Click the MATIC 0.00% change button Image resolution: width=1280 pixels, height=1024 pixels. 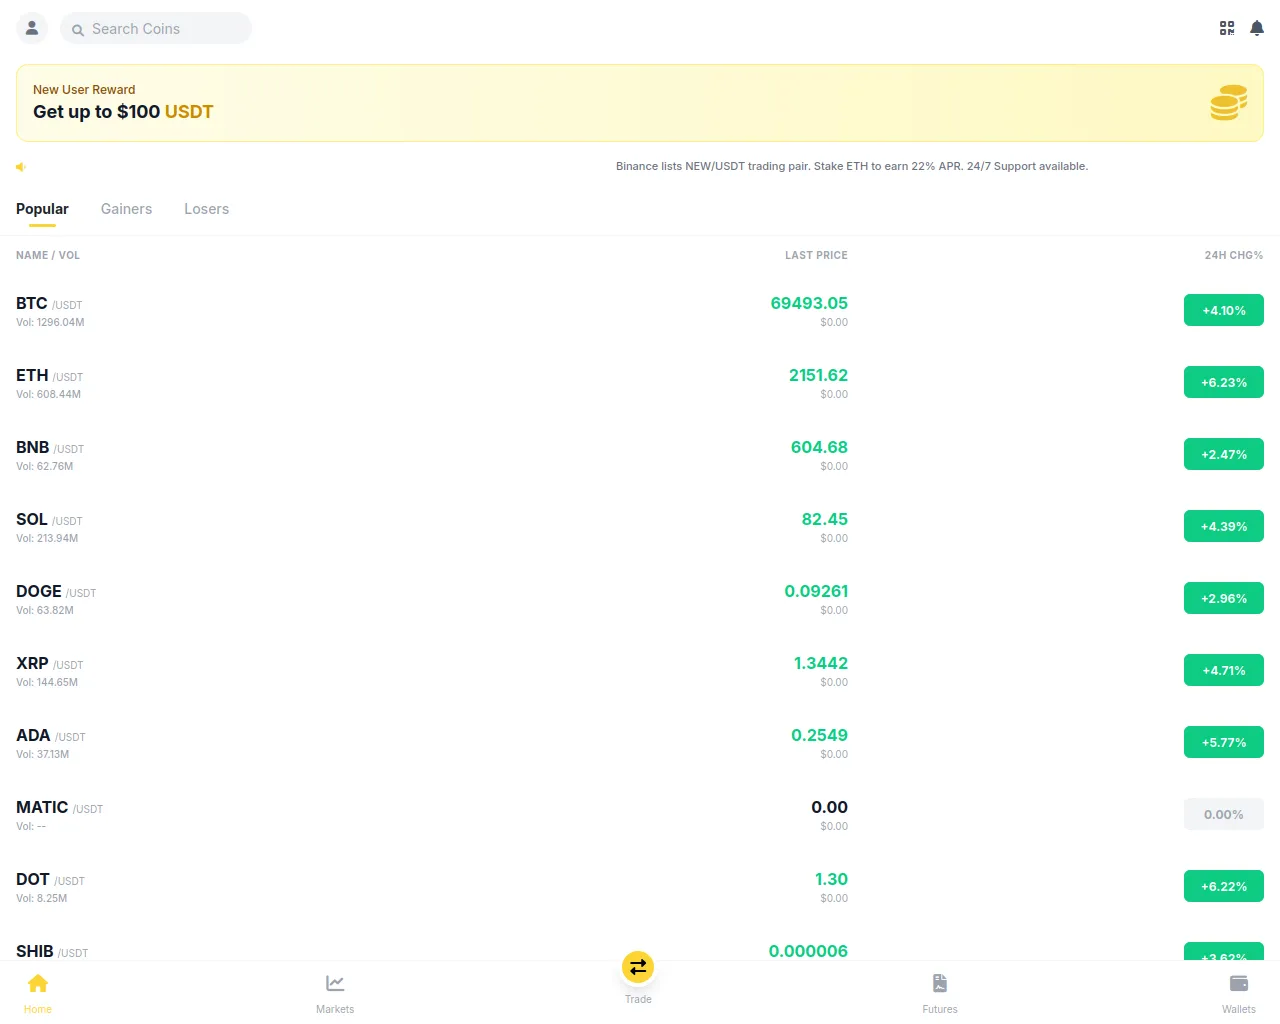pos(1224,814)
